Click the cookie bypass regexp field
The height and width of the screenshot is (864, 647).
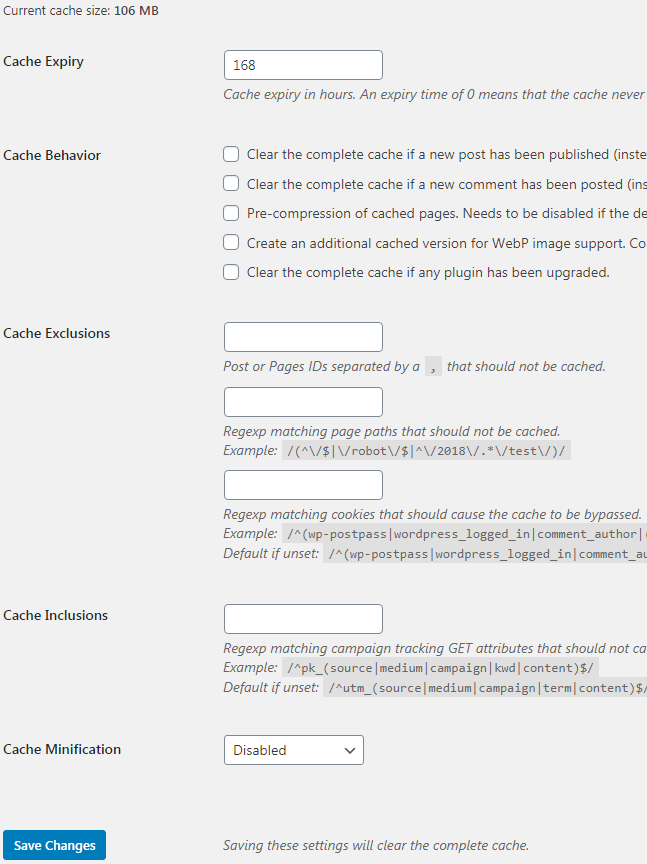coord(303,484)
